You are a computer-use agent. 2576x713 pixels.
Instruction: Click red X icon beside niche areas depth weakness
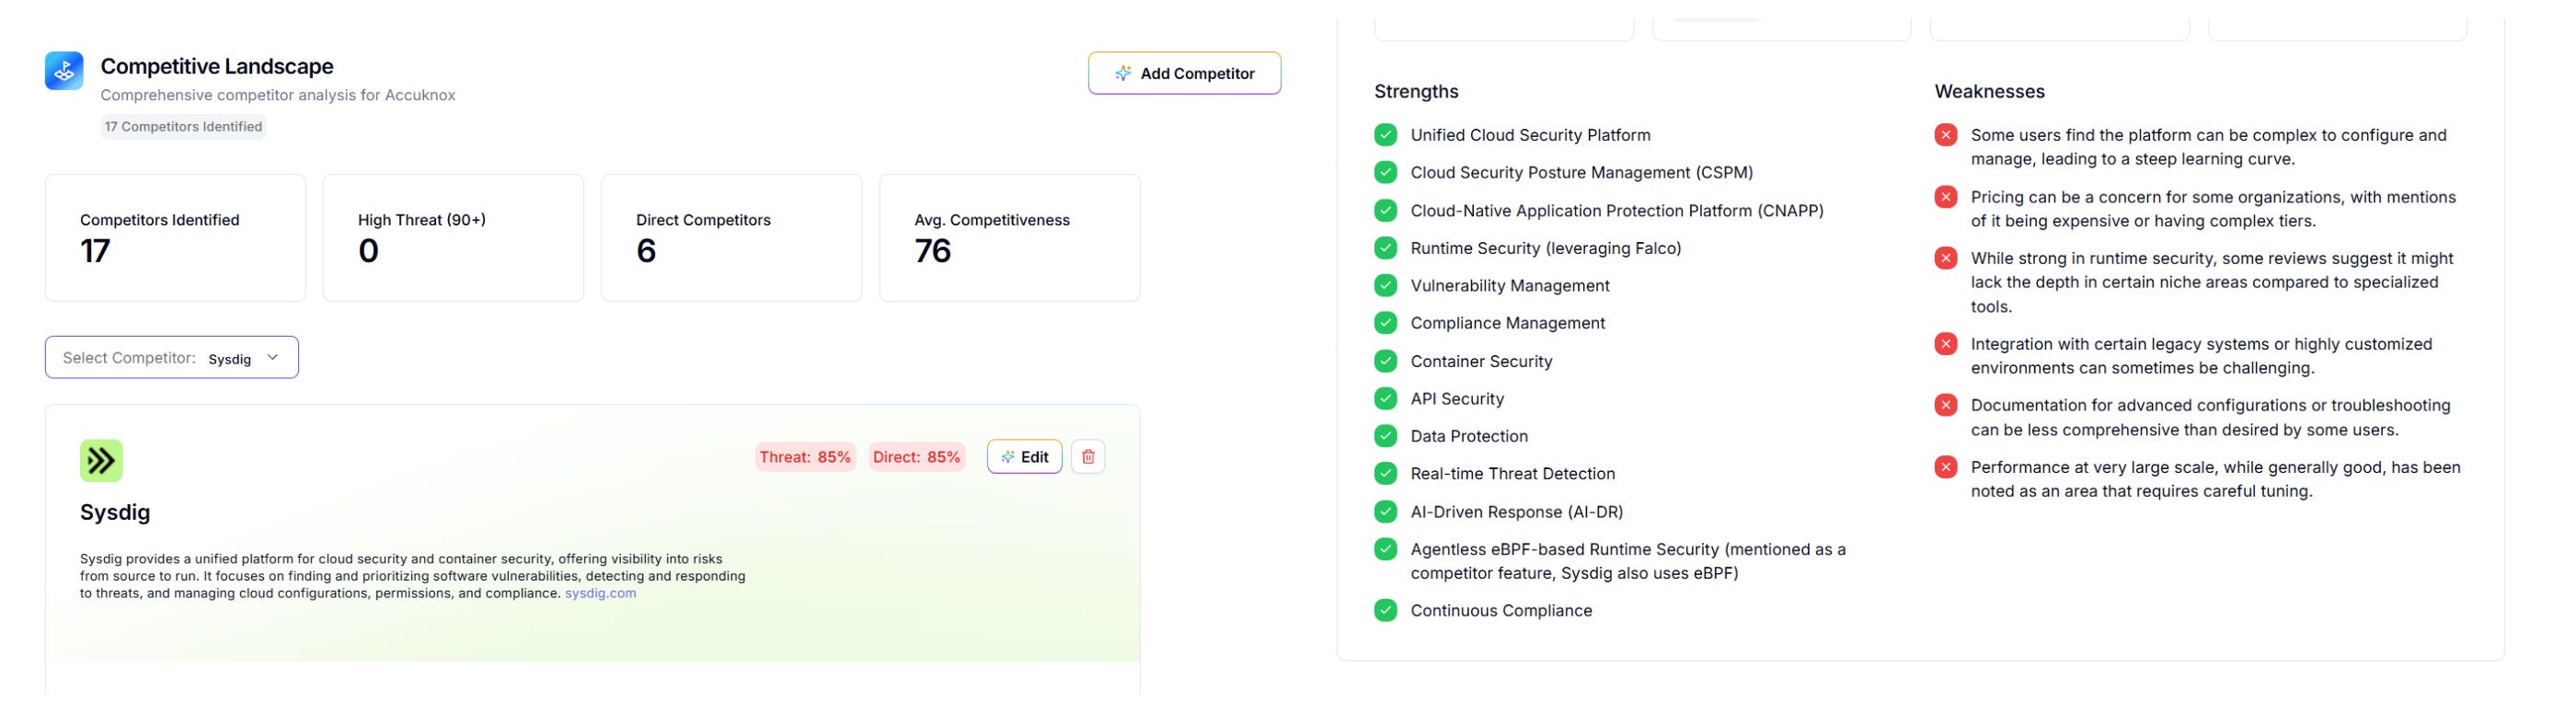coord(1945,258)
